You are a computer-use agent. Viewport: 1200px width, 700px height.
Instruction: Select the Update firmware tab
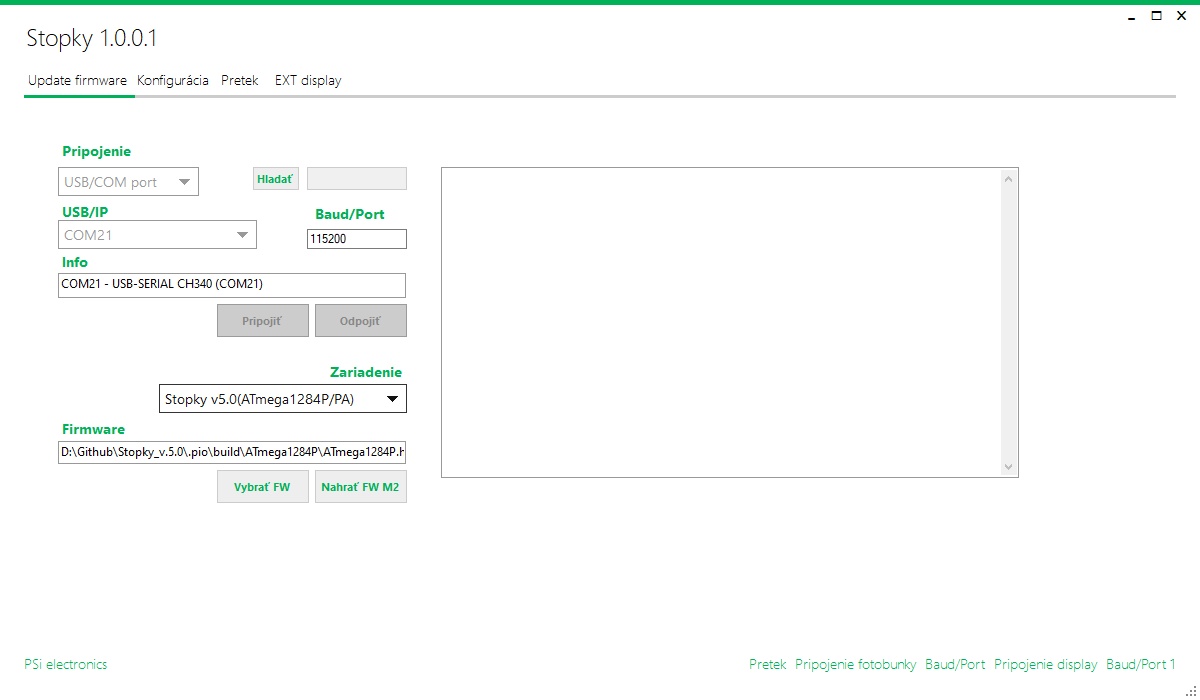tap(77, 81)
